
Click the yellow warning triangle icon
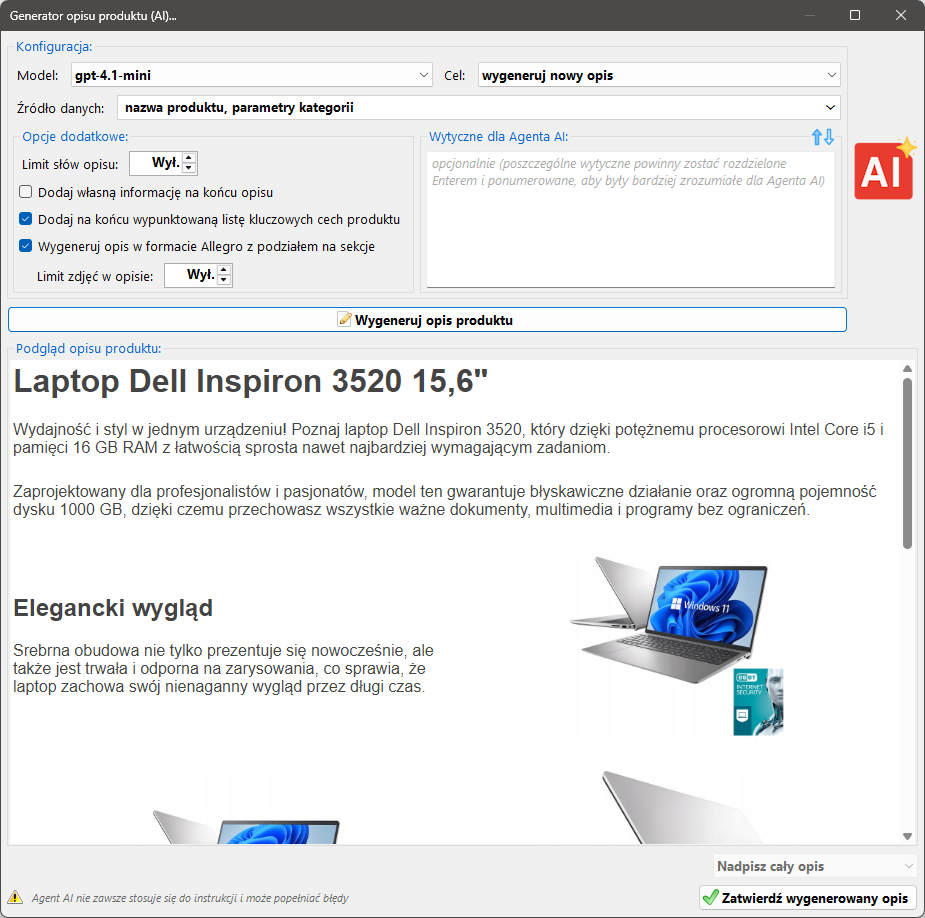tap(15, 898)
